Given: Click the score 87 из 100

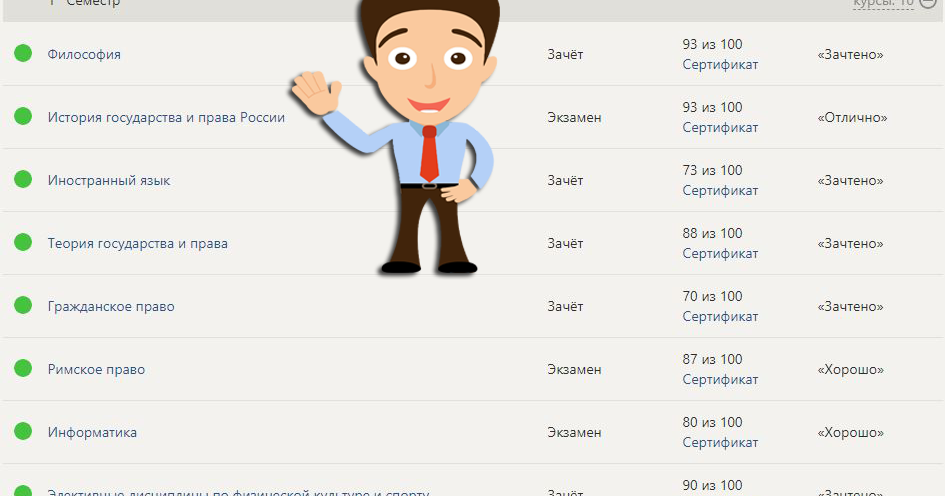Looking at the screenshot, I should tap(712, 359).
